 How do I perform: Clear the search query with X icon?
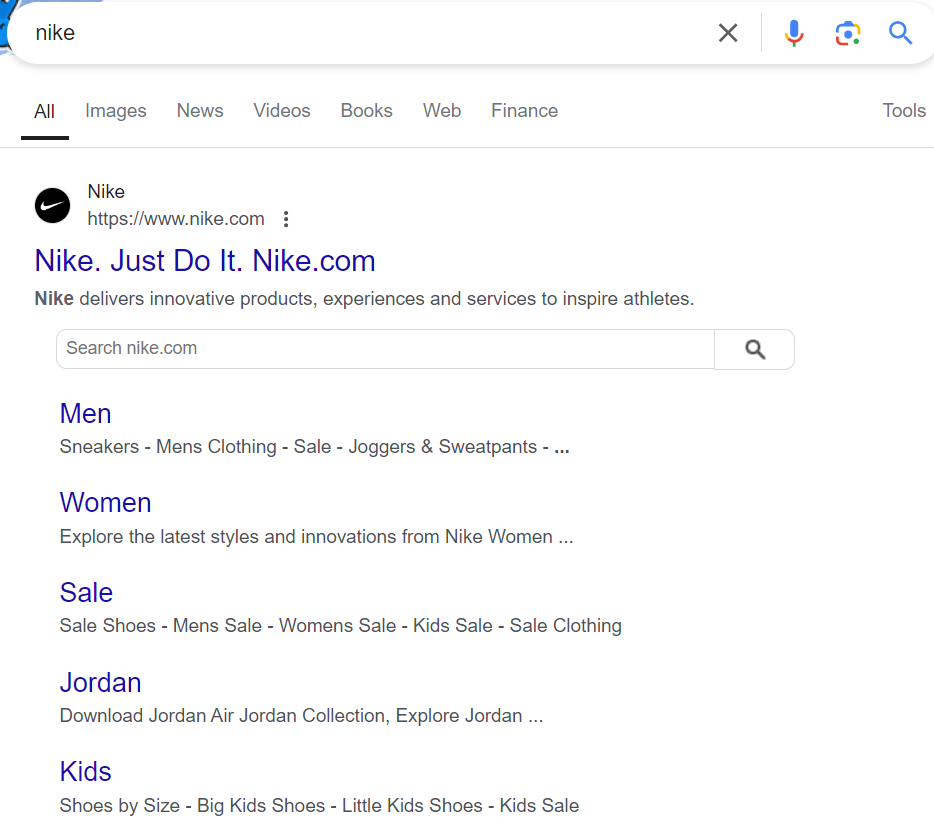coord(728,33)
